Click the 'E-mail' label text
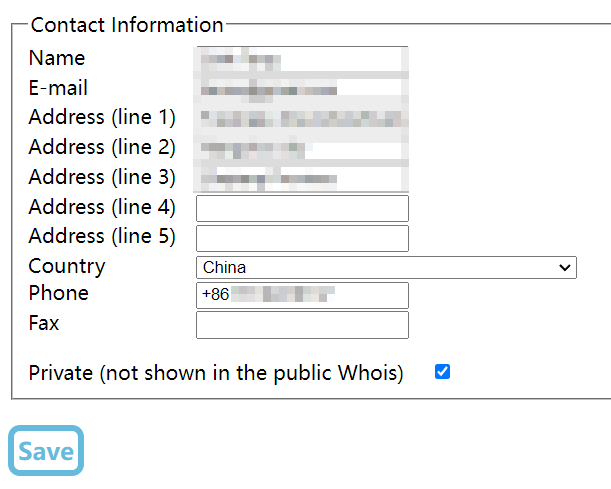611x489 pixels. coord(58,88)
